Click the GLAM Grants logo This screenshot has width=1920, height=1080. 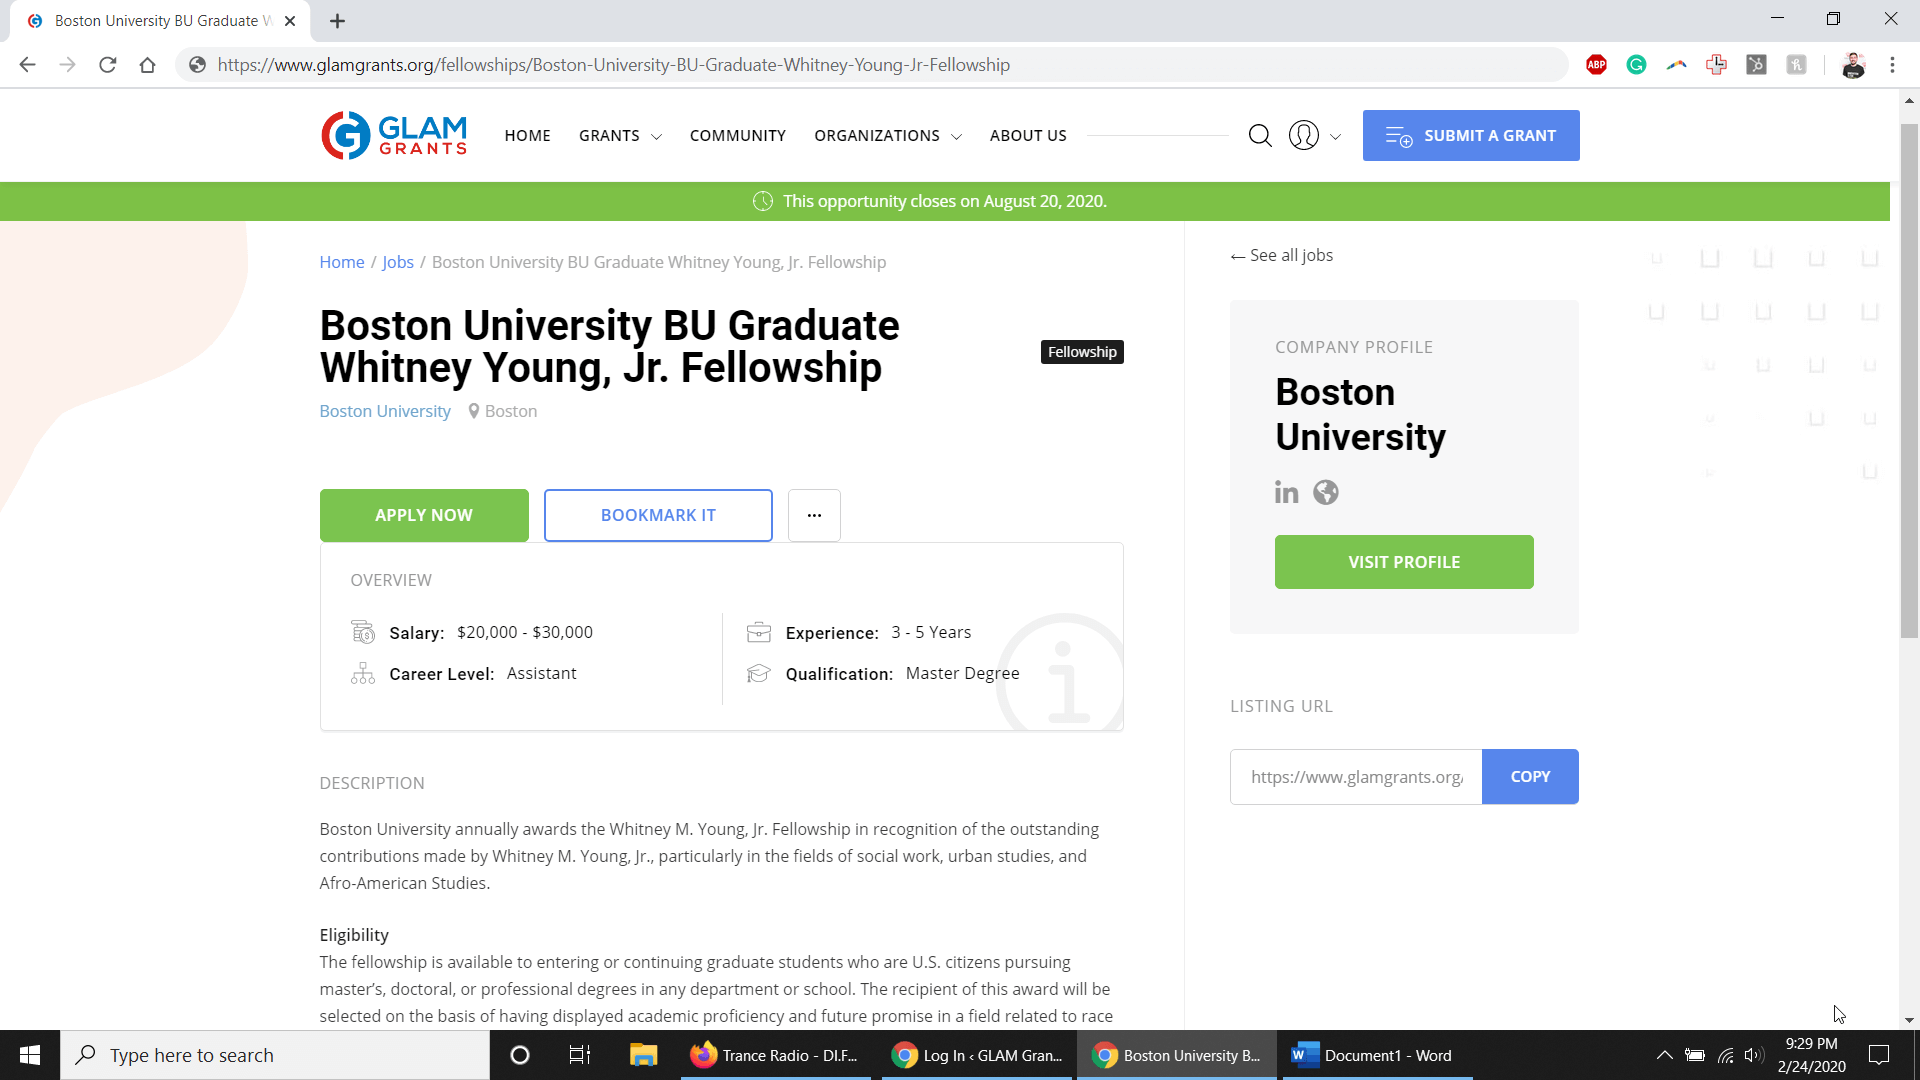[x=394, y=135]
